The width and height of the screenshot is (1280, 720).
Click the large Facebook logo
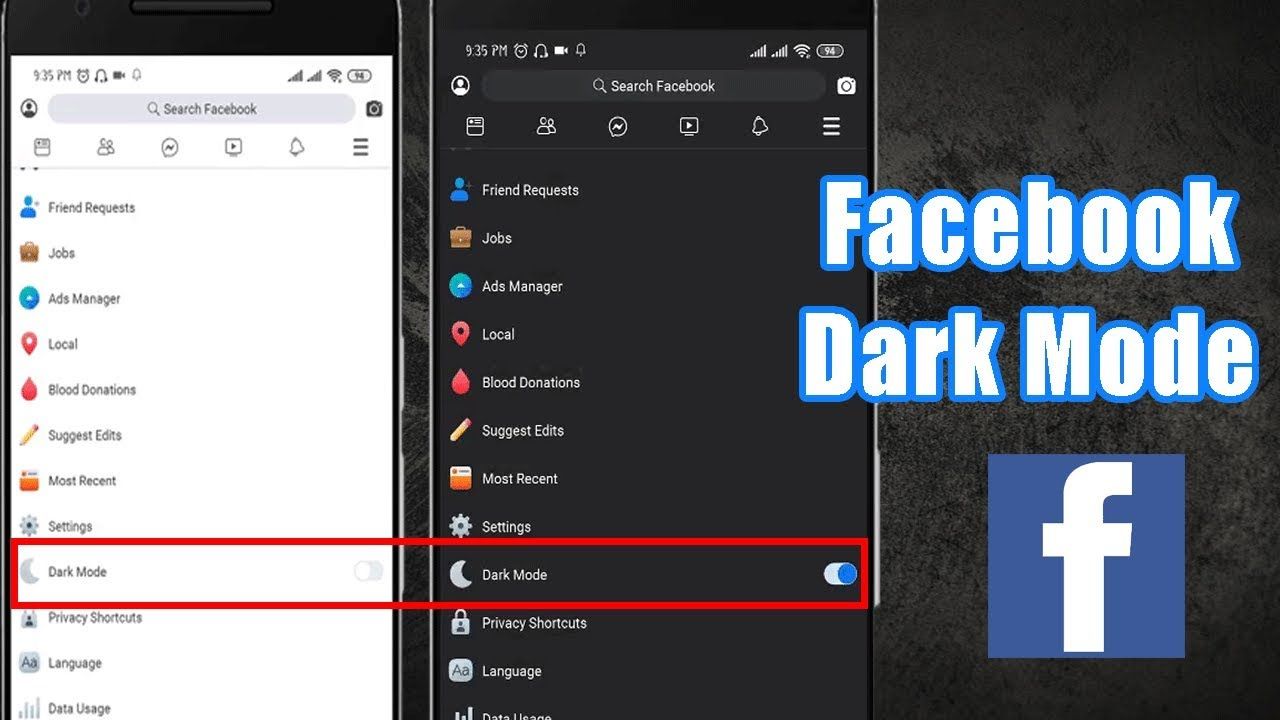1086,556
